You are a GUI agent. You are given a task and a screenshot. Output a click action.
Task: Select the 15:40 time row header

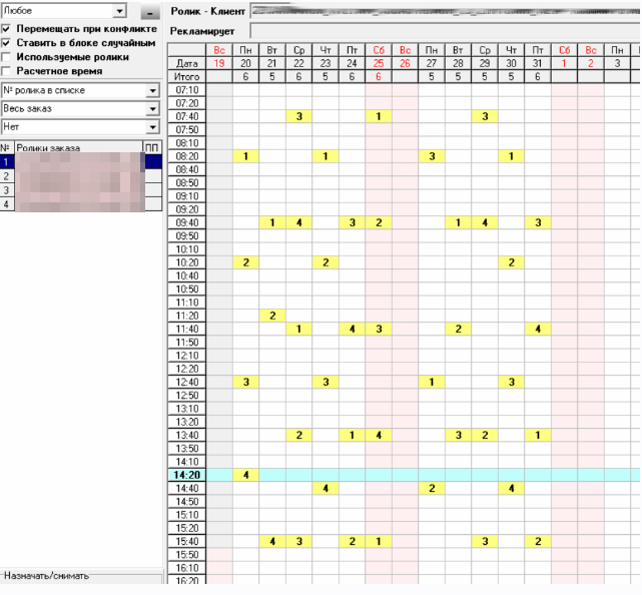187,541
